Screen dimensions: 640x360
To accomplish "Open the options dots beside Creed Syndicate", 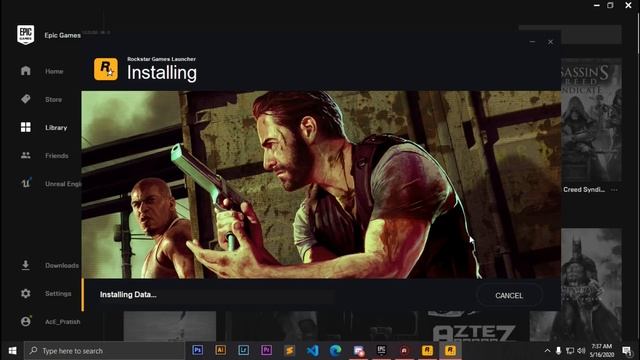I will 614,190.
